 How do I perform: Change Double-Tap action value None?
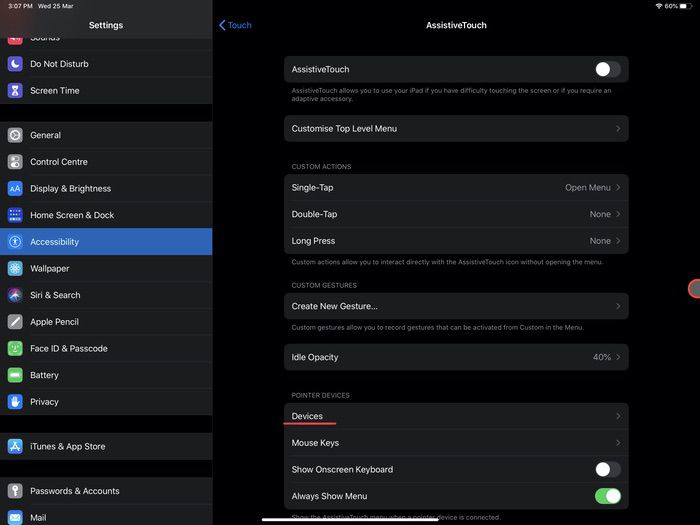point(600,214)
